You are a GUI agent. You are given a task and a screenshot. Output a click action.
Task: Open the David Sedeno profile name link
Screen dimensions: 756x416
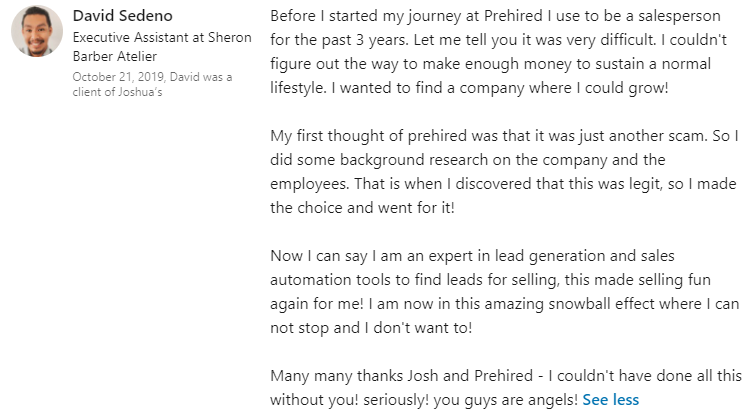pyautogui.click(x=121, y=17)
